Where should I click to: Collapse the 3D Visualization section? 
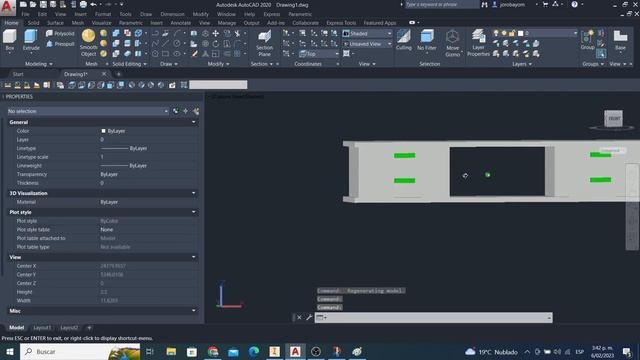tap(193, 193)
